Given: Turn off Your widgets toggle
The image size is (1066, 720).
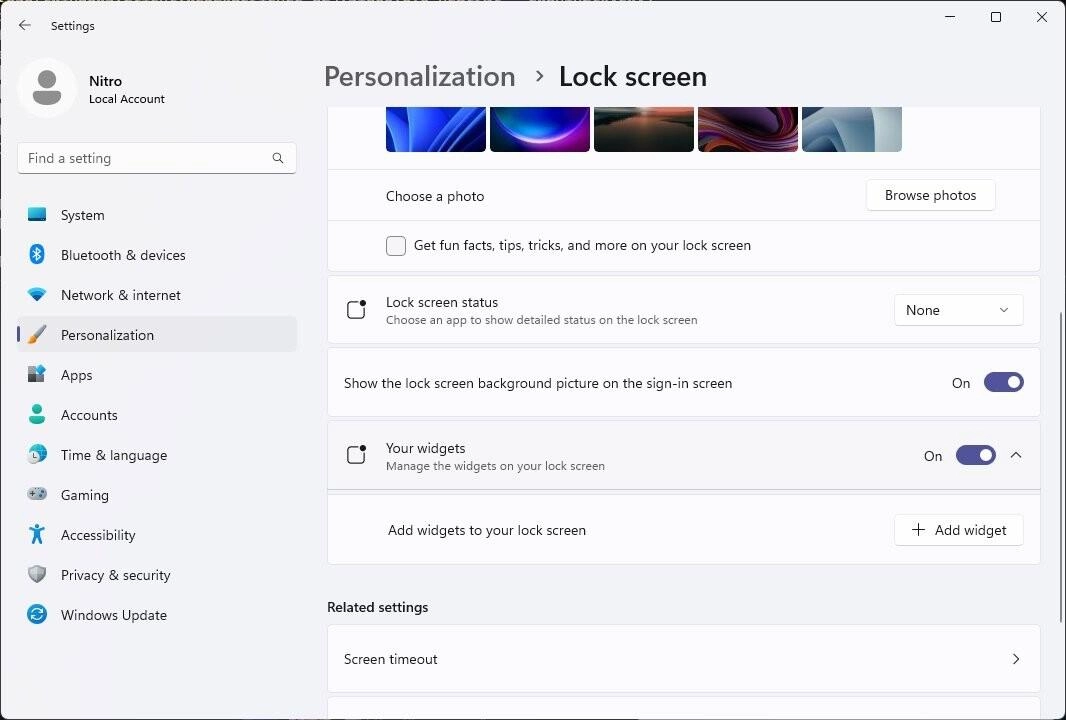Looking at the screenshot, I should click(x=975, y=455).
